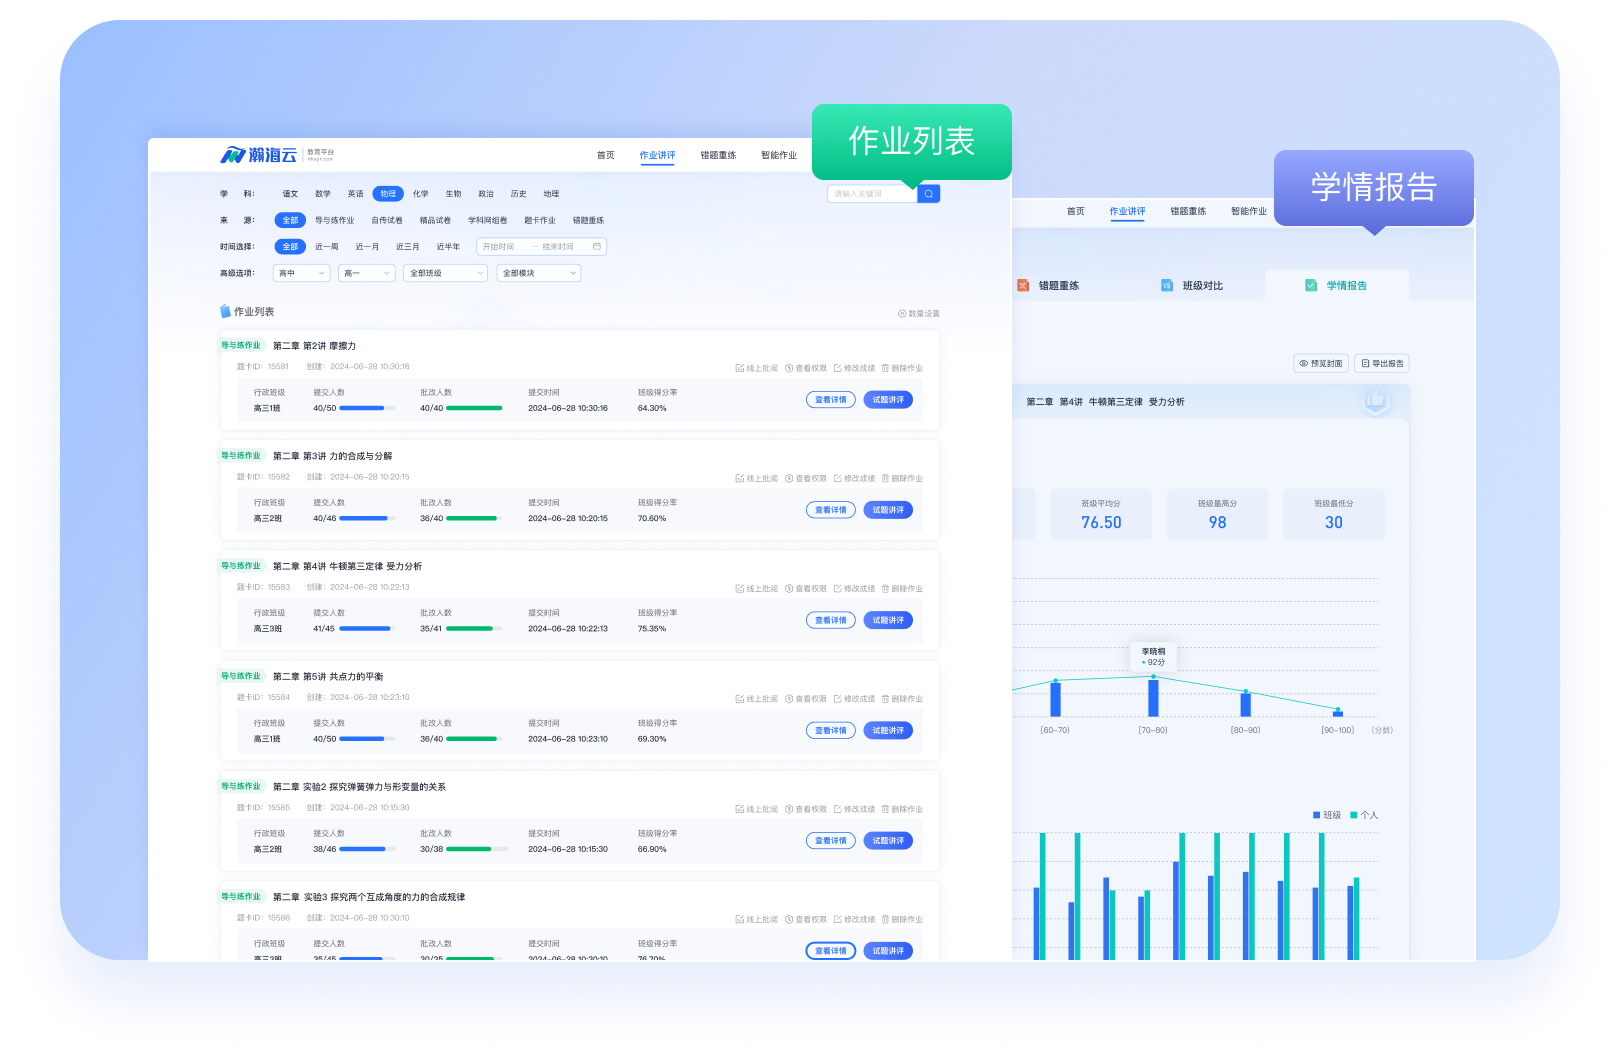Click the [70-80] score bar showing 李晓桐 92分

(x=1153, y=698)
